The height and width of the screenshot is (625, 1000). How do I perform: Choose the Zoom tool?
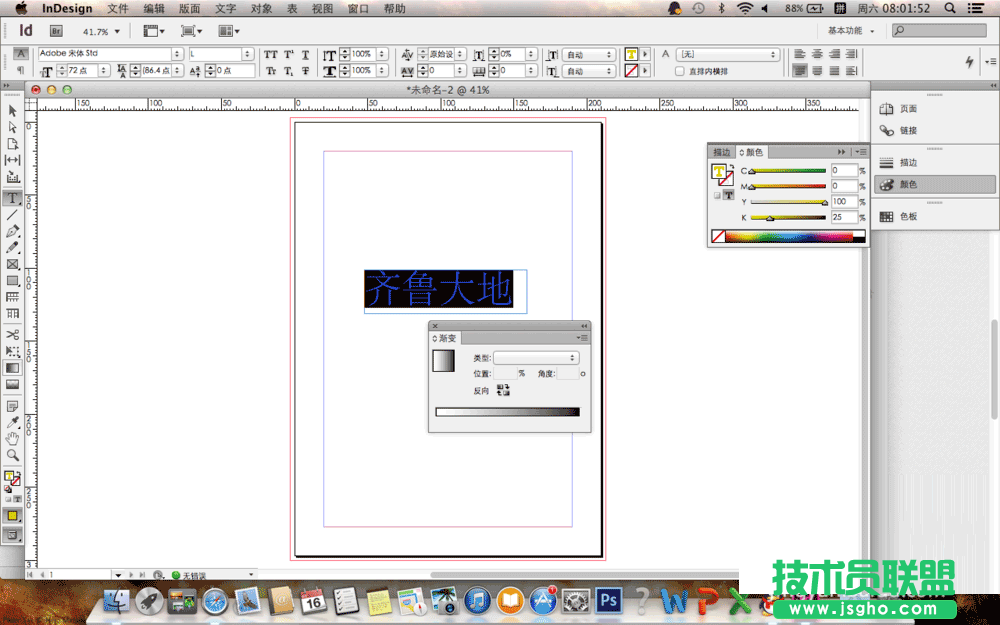click(12, 456)
